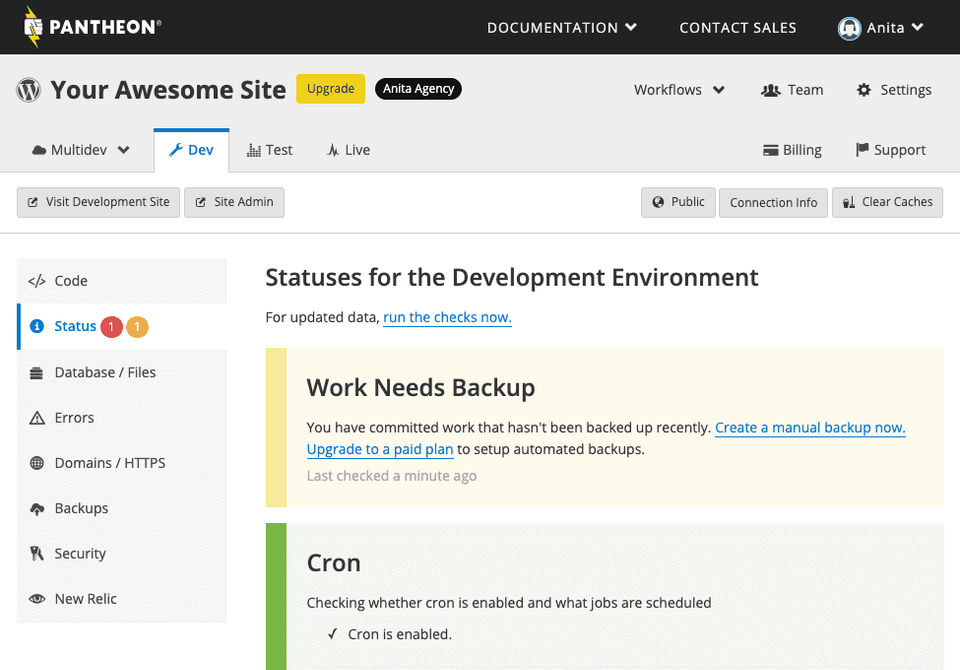Screen dimensions: 960x670
Task: Click the 'Your Awesome Site' title
Action: (x=168, y=90)
